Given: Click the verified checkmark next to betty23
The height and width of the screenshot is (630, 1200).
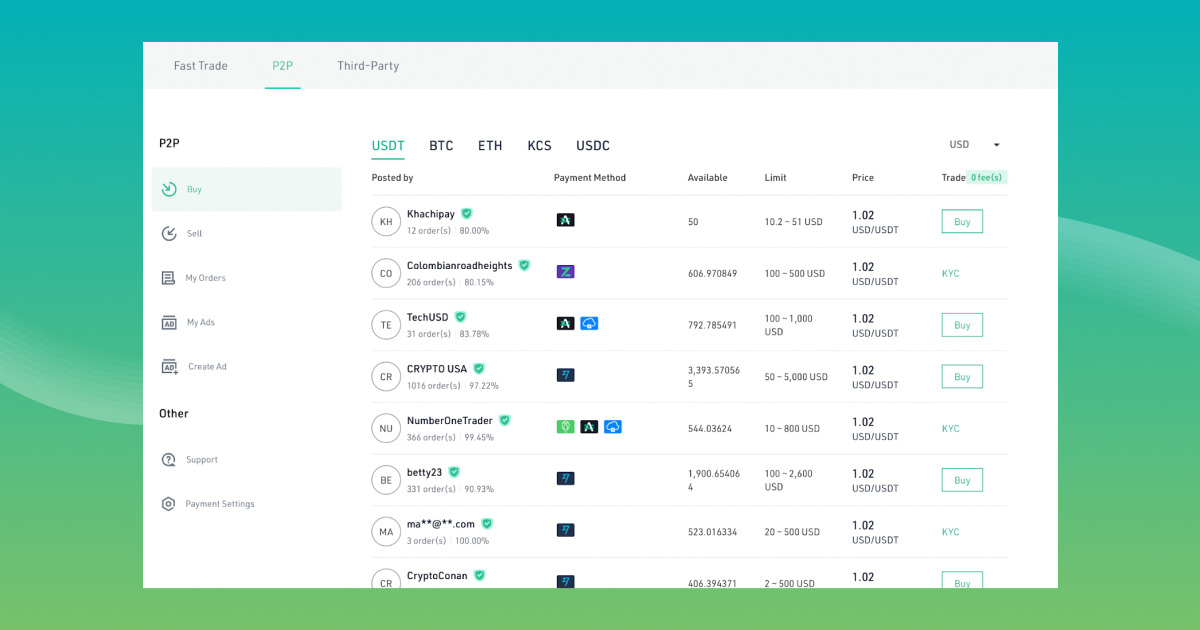Looking at the screenshot, I should tap(453, 472).
